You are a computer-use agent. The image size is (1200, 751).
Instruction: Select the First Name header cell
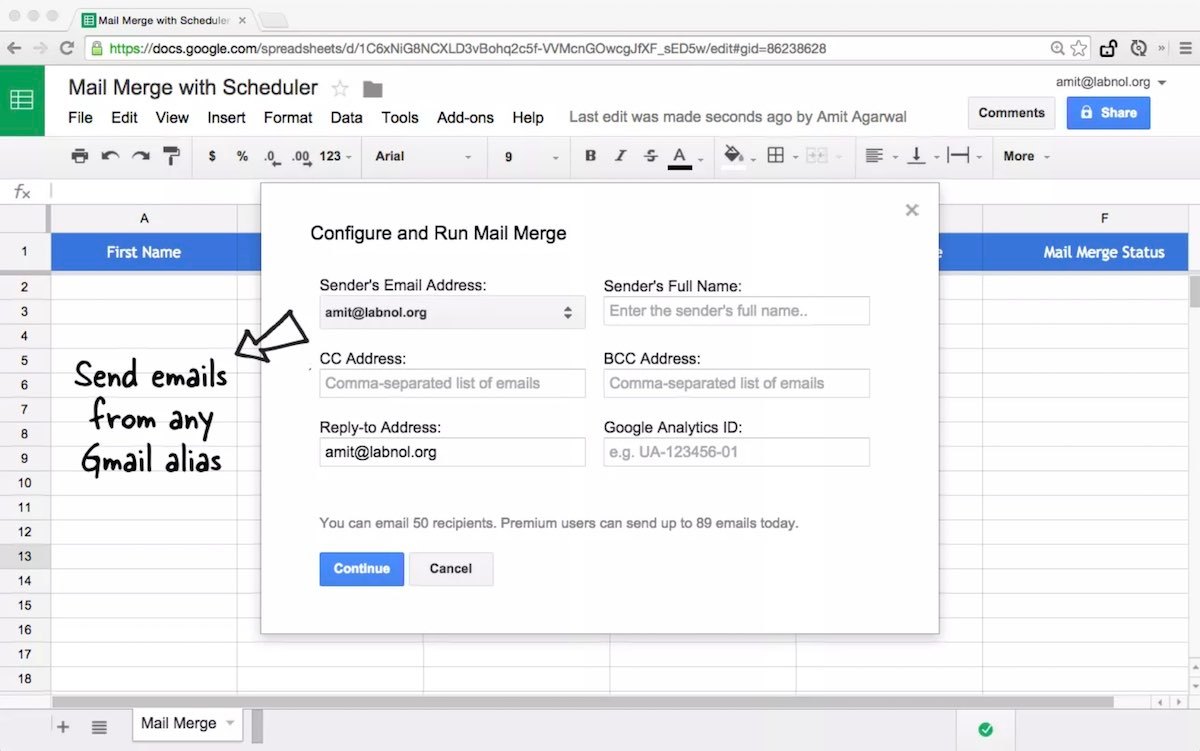point(144,252)
